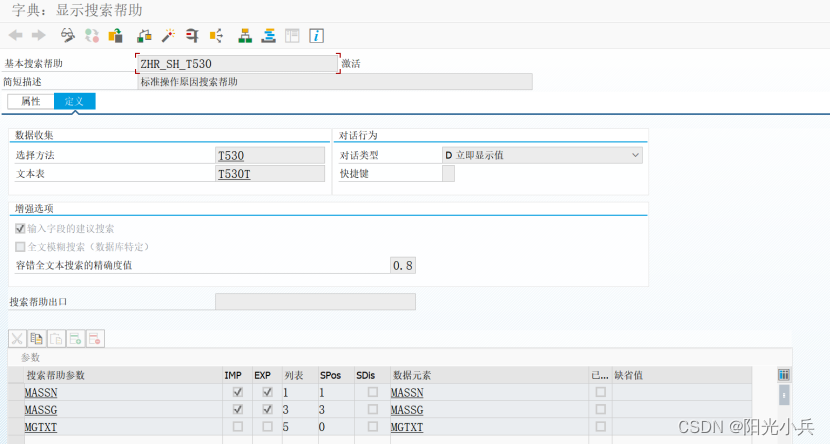Click the forward arrow in the toolbar
This screenshot has height=445, width=830.
tap(39, 35)
